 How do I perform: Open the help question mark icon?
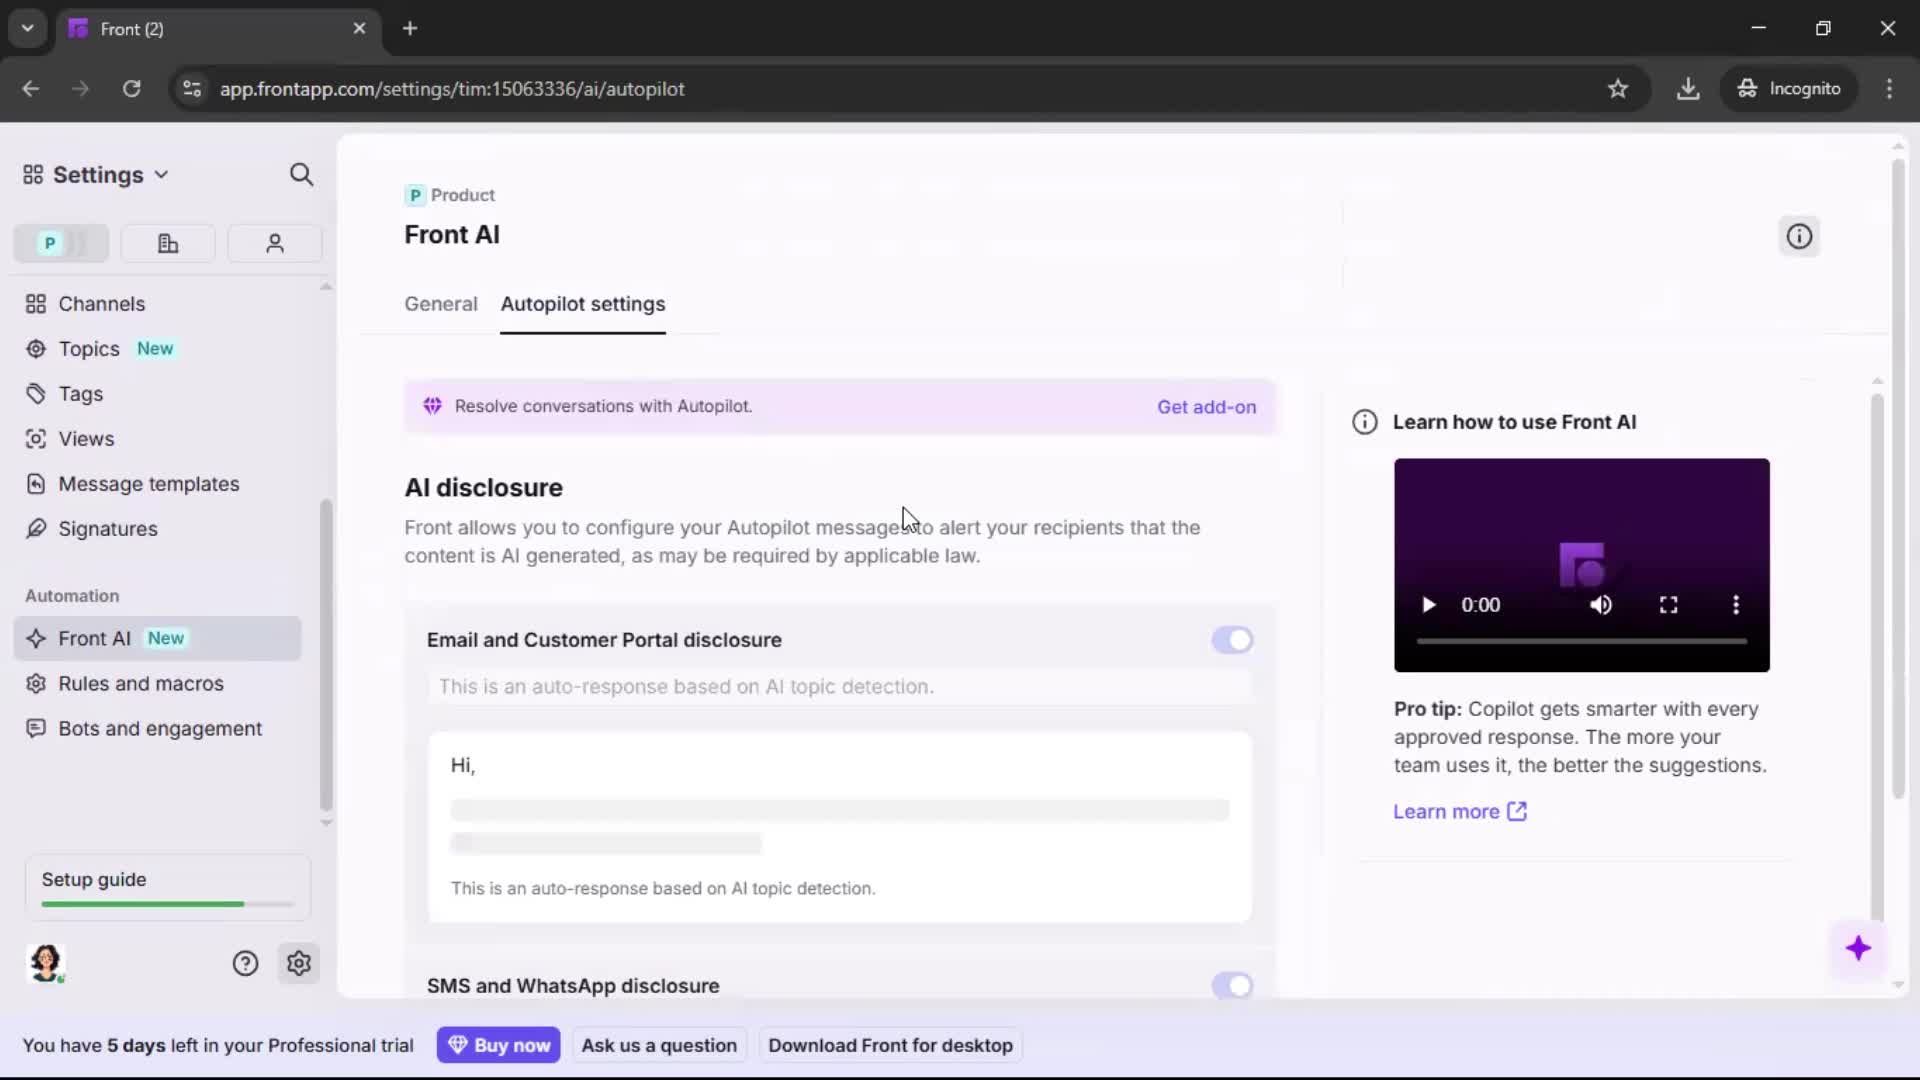[246, 963]
